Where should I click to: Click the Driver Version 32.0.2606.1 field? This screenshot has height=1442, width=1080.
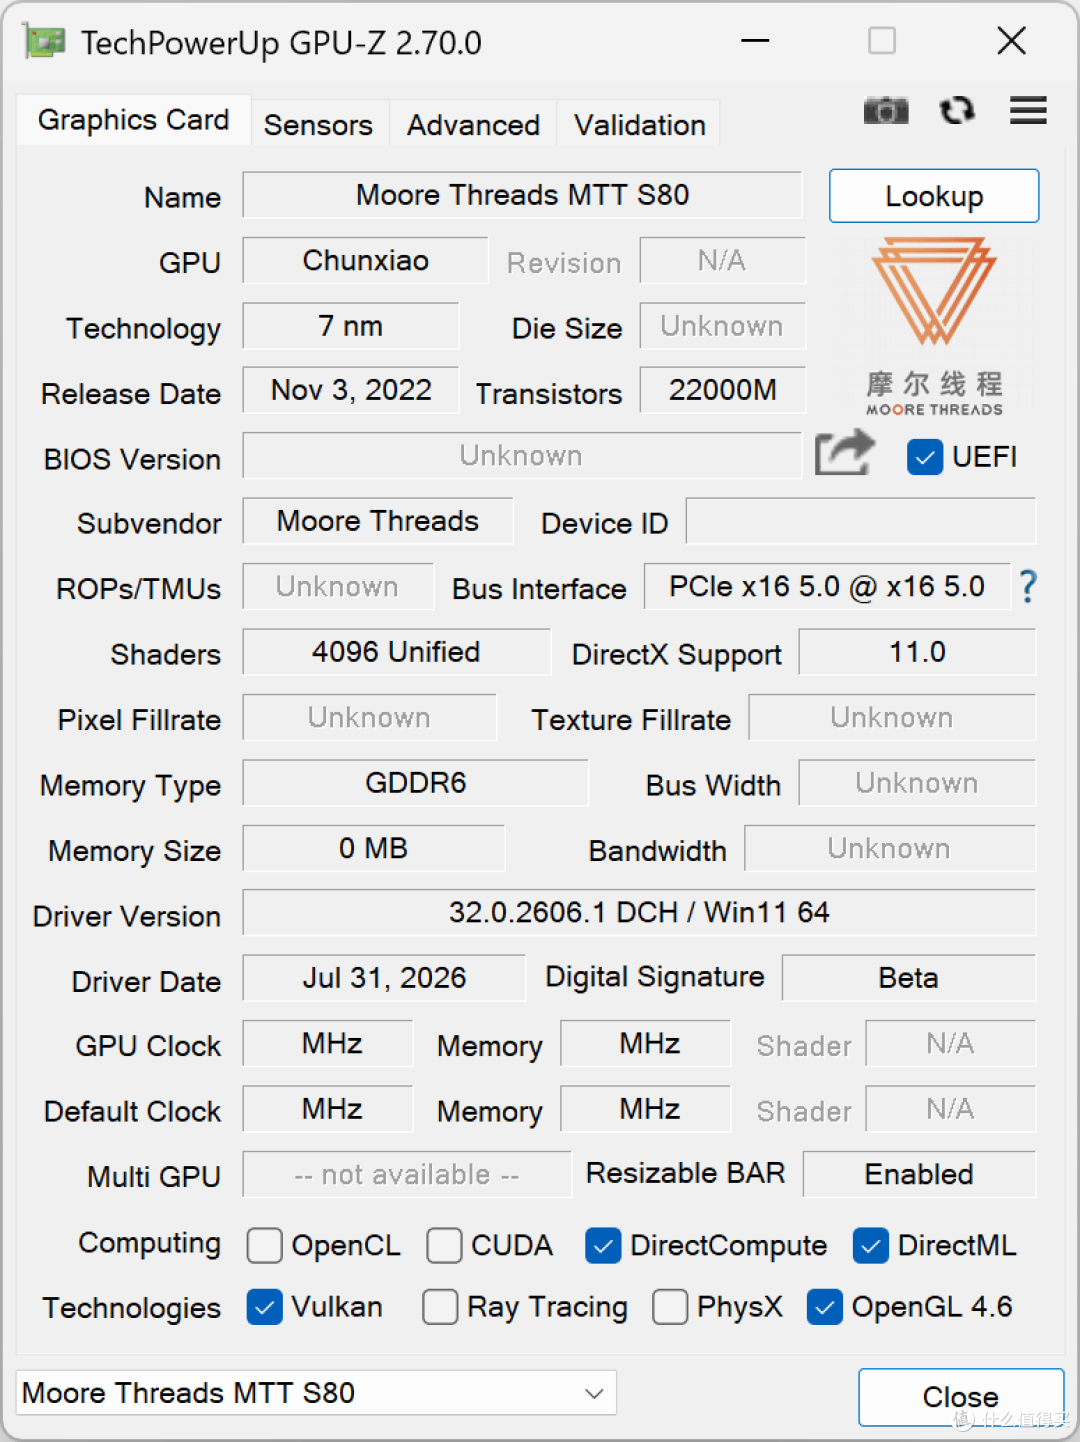(x=639, y=913)
